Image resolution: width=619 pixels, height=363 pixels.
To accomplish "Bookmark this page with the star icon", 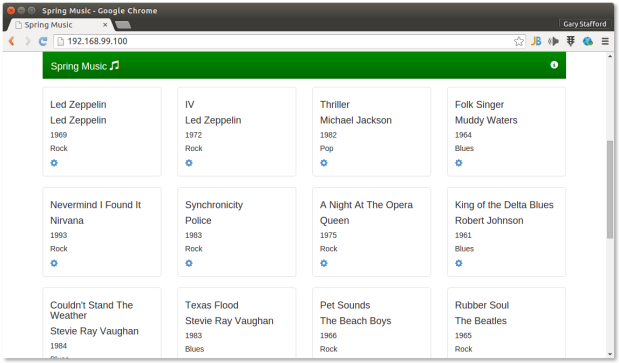I will click(x=519, y=41).
